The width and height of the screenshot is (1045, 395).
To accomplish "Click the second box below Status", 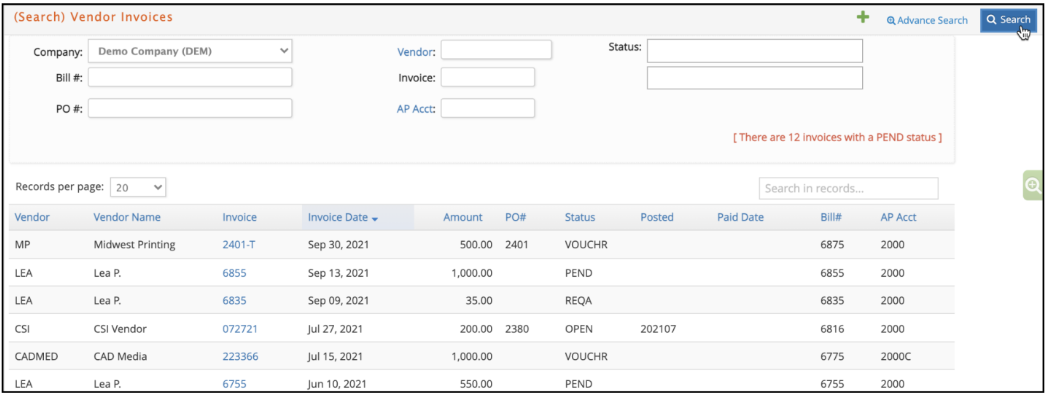I will click(754, 78).
